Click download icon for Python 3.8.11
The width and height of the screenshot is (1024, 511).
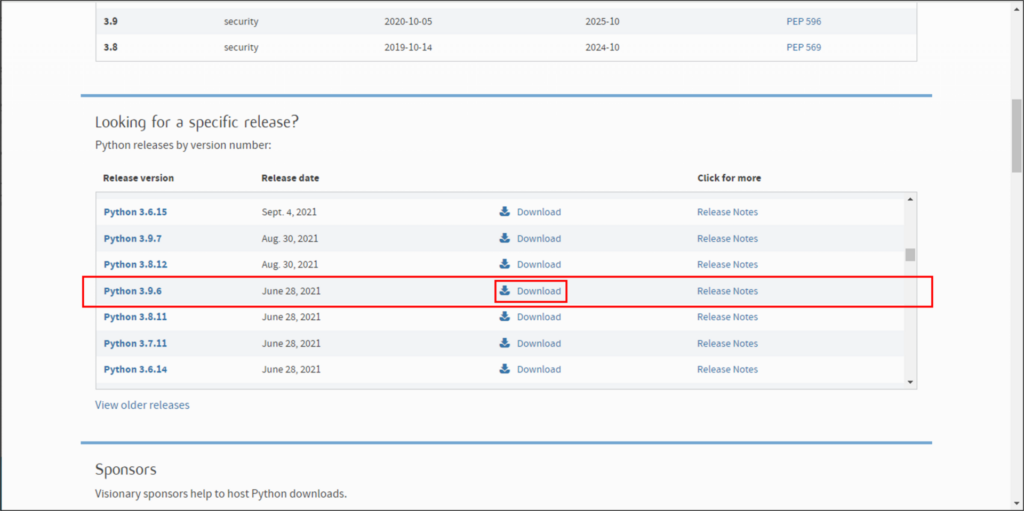click(x=505, y=317)
